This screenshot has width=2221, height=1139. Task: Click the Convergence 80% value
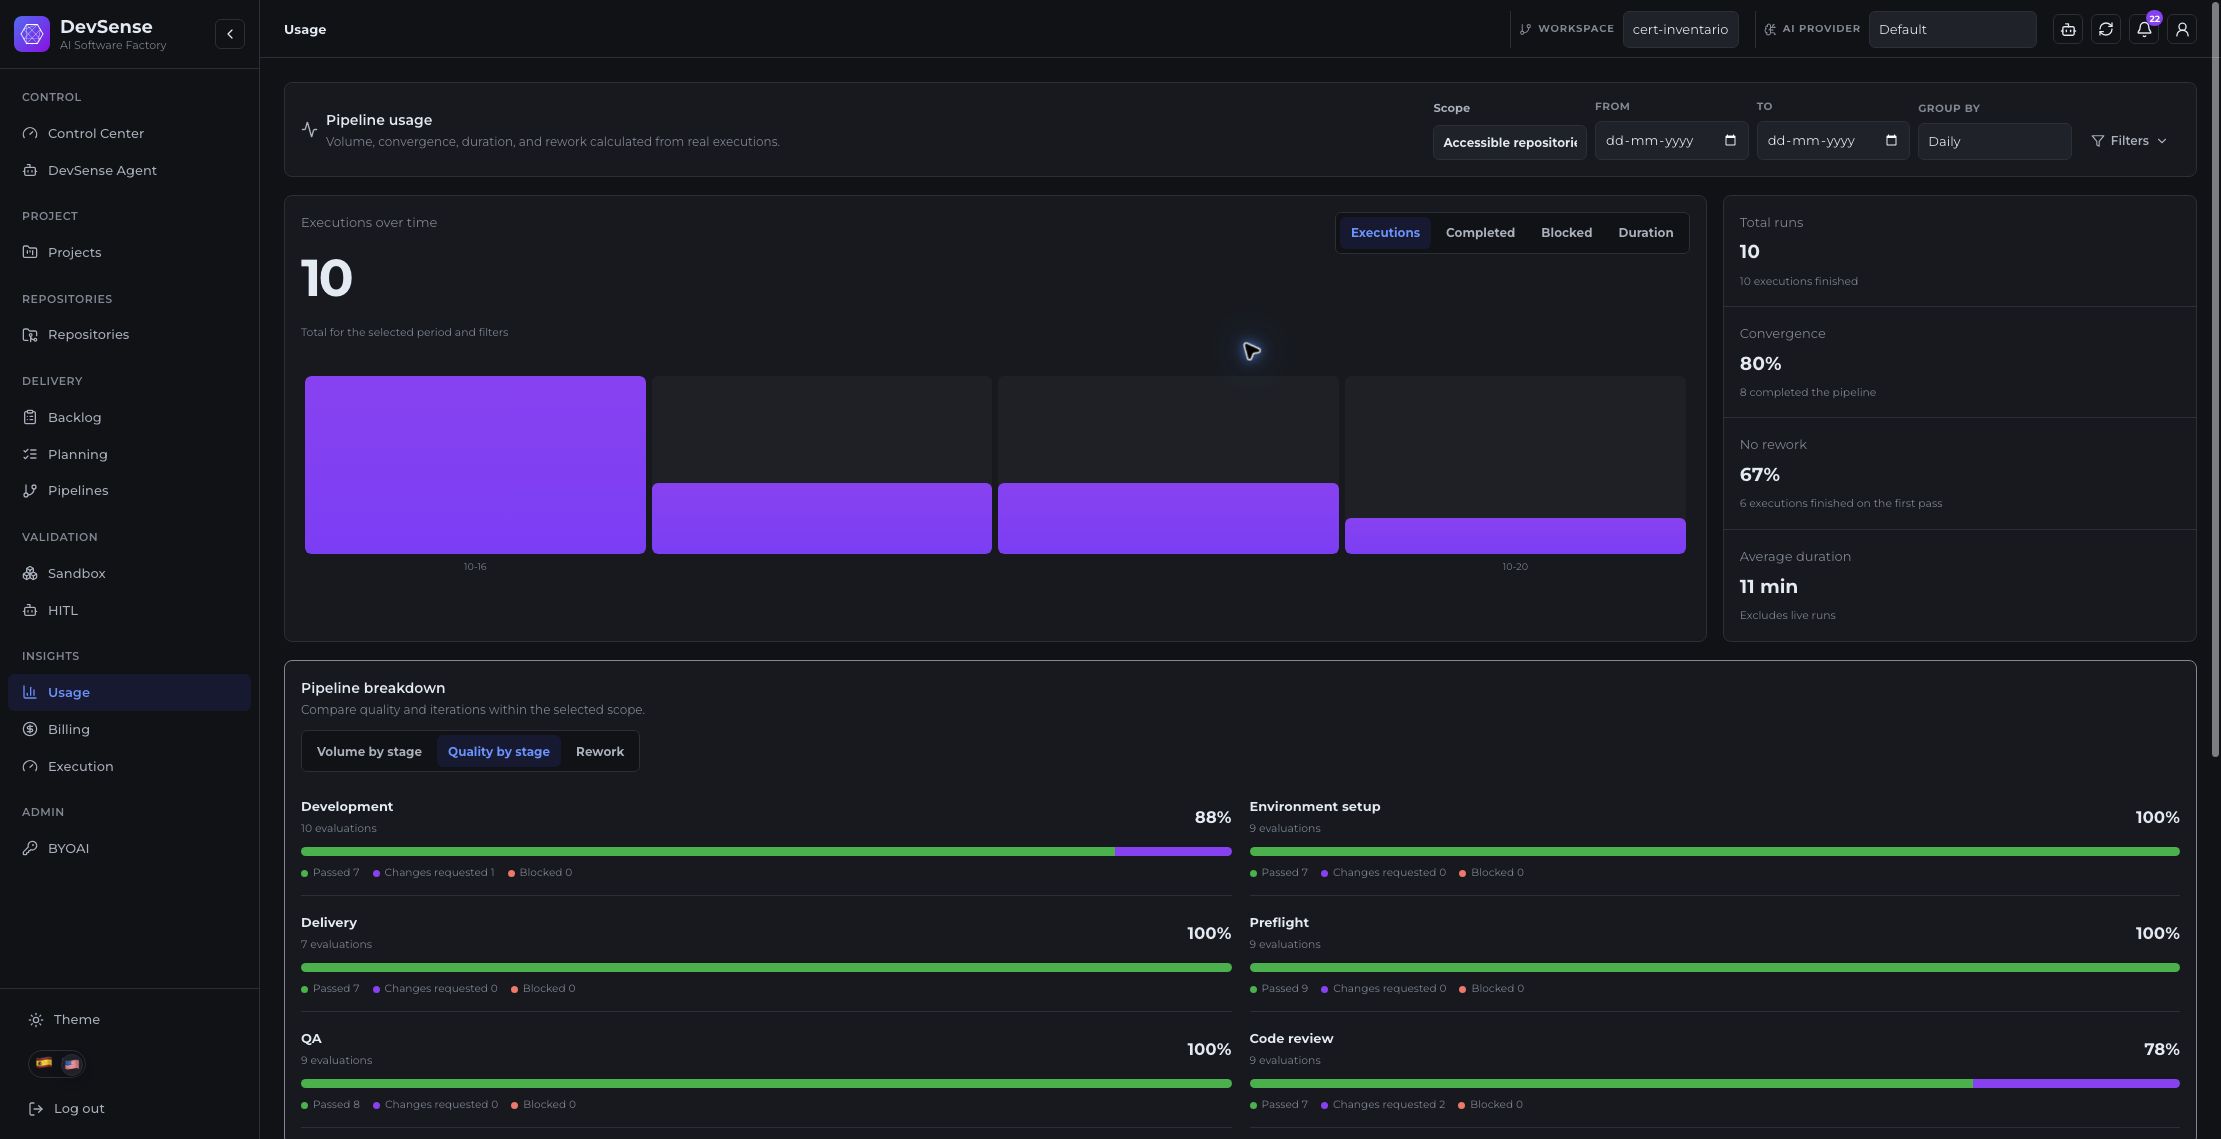click(1760, 364)
